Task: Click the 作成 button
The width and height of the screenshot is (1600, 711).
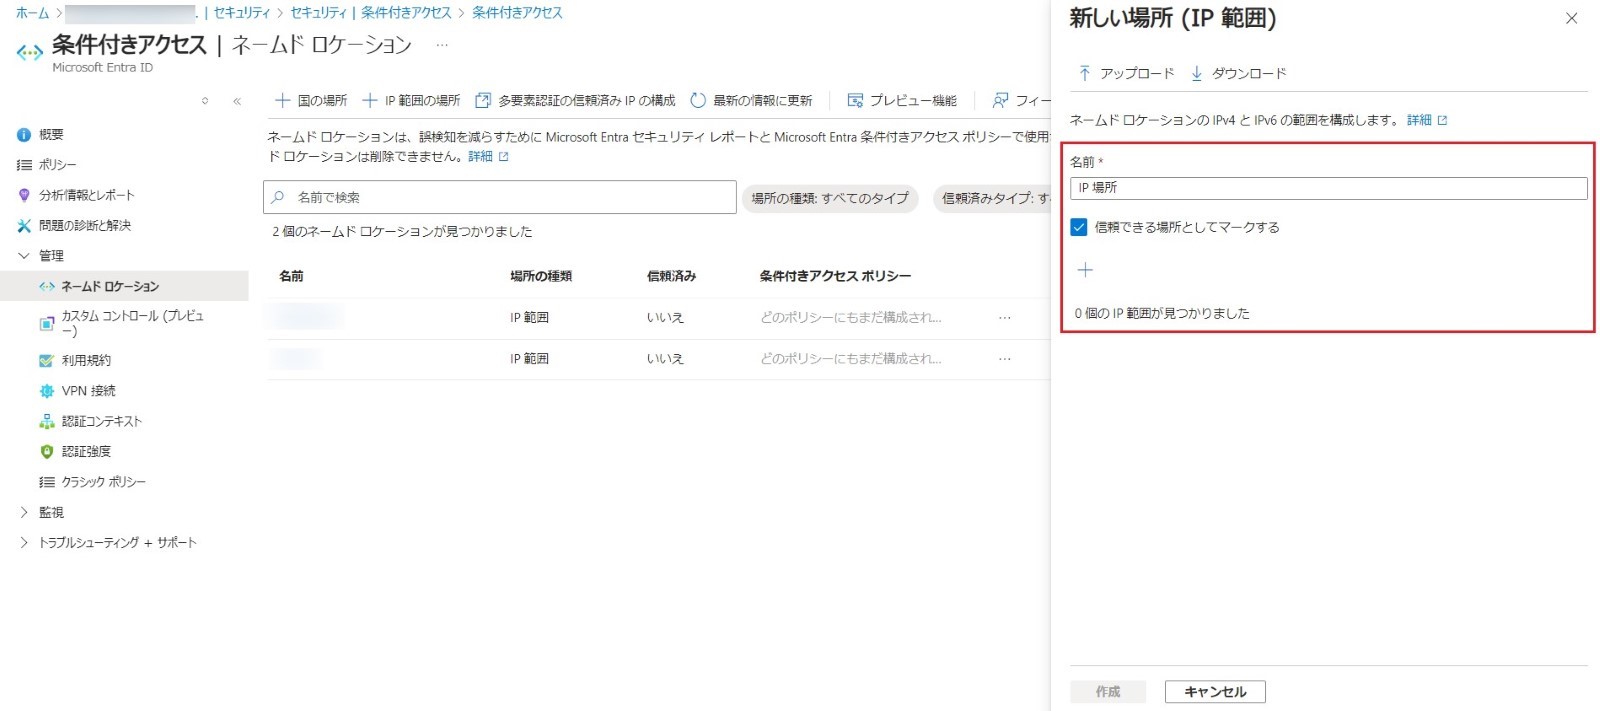Action: (1108, 691)
